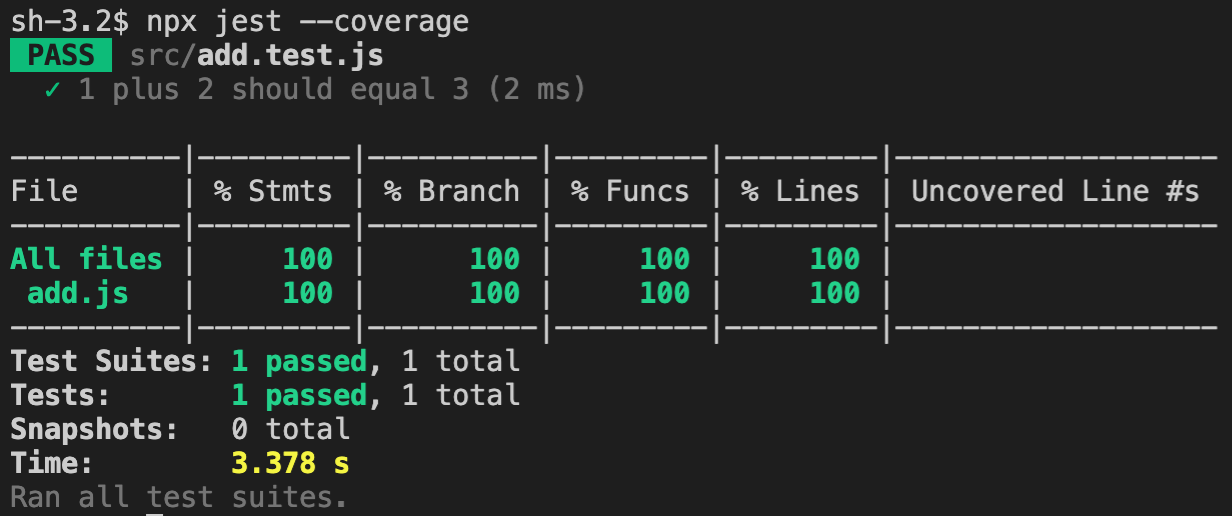Open the add.js entry in the coverage table
Screen dimensions: 1232x516
click(78, 293)
